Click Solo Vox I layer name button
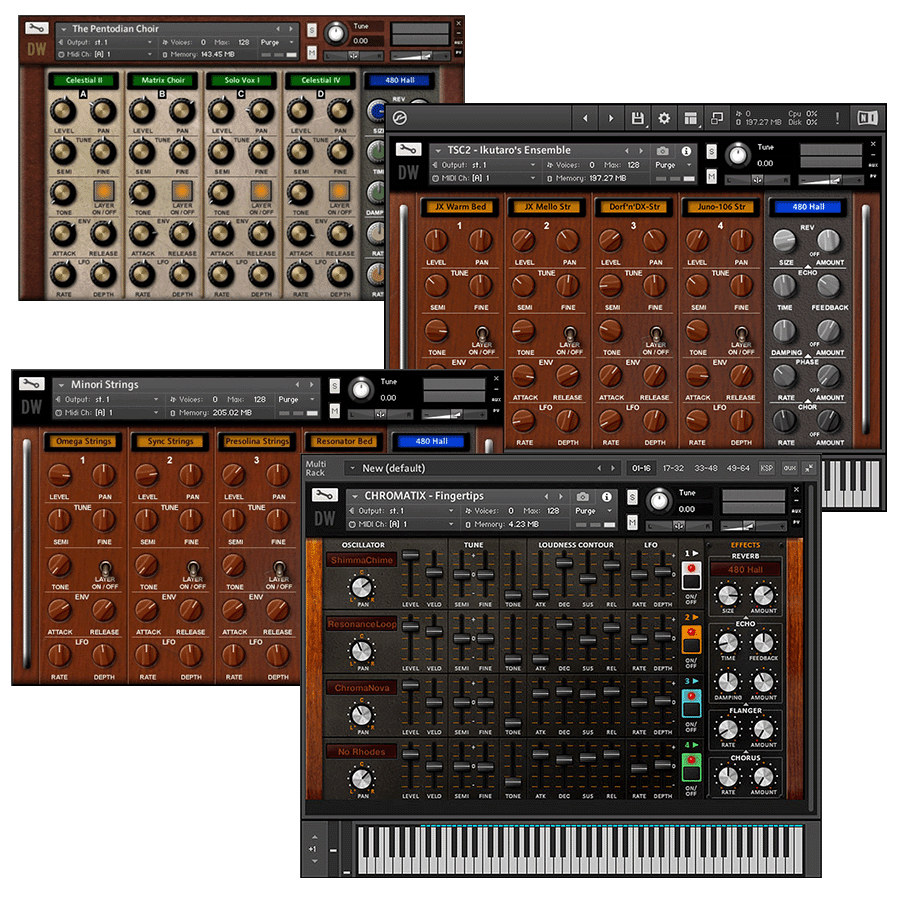The height and width of the screenshot is (900, 900). (x=242, y=80)
